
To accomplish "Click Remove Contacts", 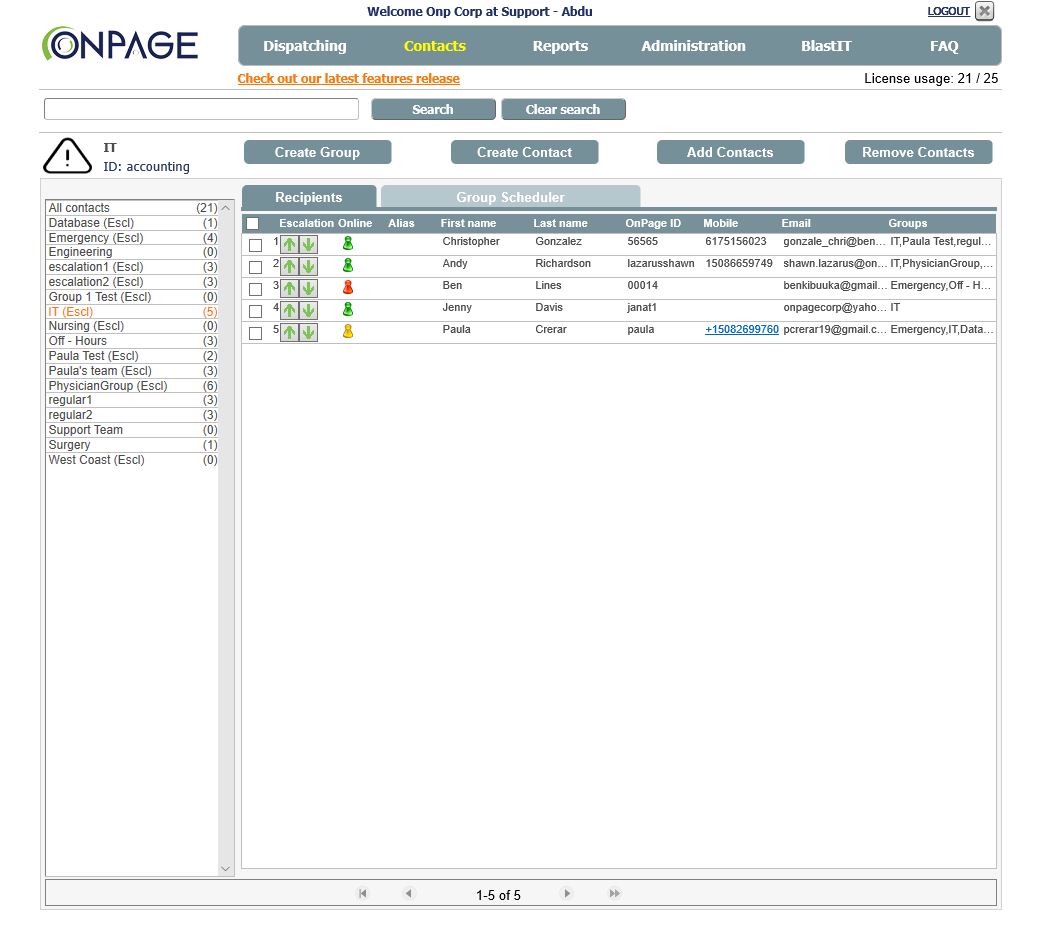I will coord(918,152).
